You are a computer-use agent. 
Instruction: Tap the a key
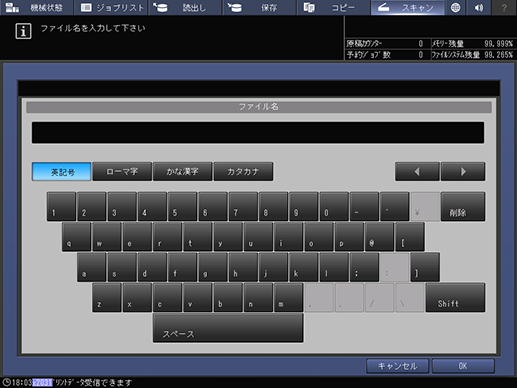click(x=92, y=267)
